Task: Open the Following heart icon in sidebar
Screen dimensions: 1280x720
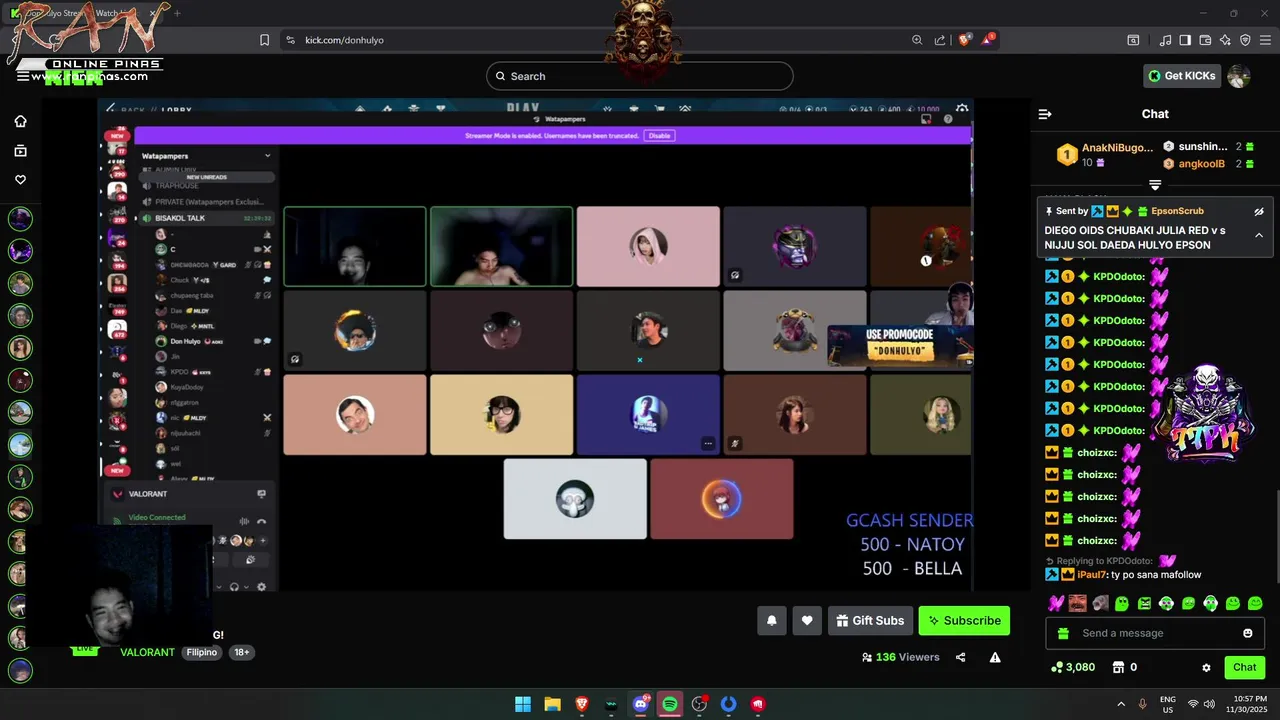Action: [20, 180]
